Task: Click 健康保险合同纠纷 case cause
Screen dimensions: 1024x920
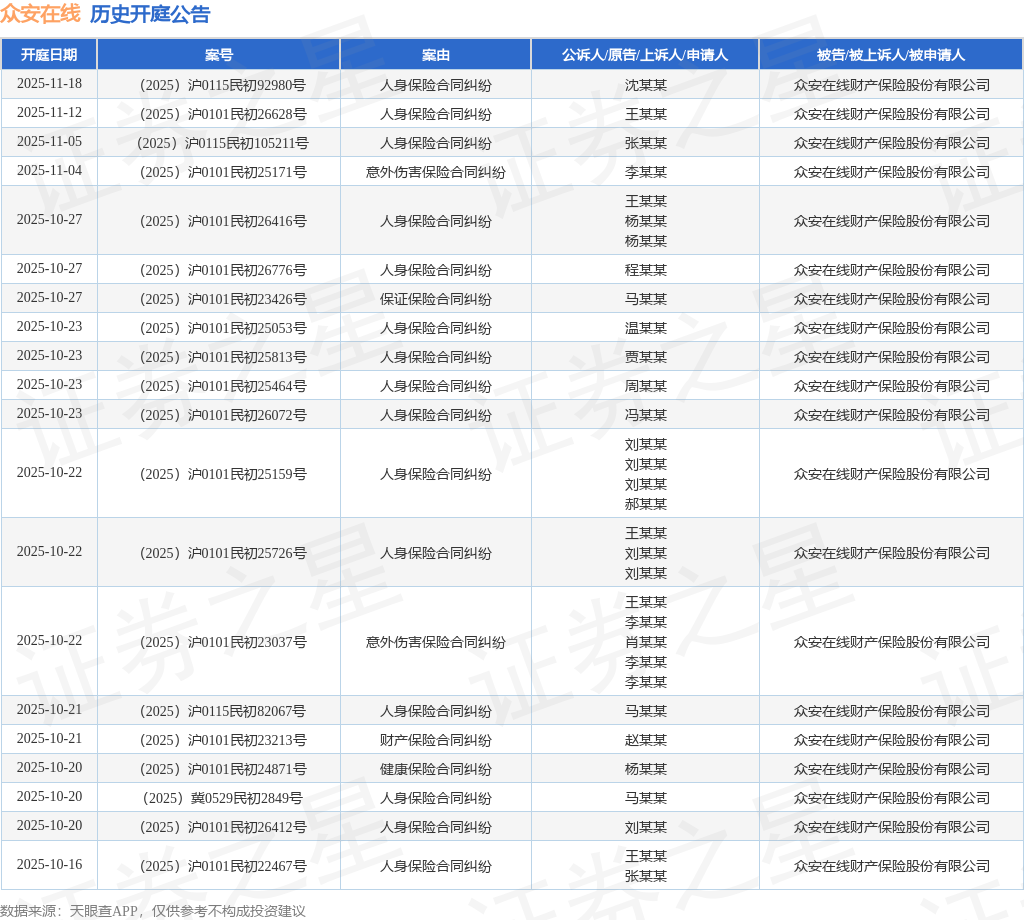Action: (436, 769)
